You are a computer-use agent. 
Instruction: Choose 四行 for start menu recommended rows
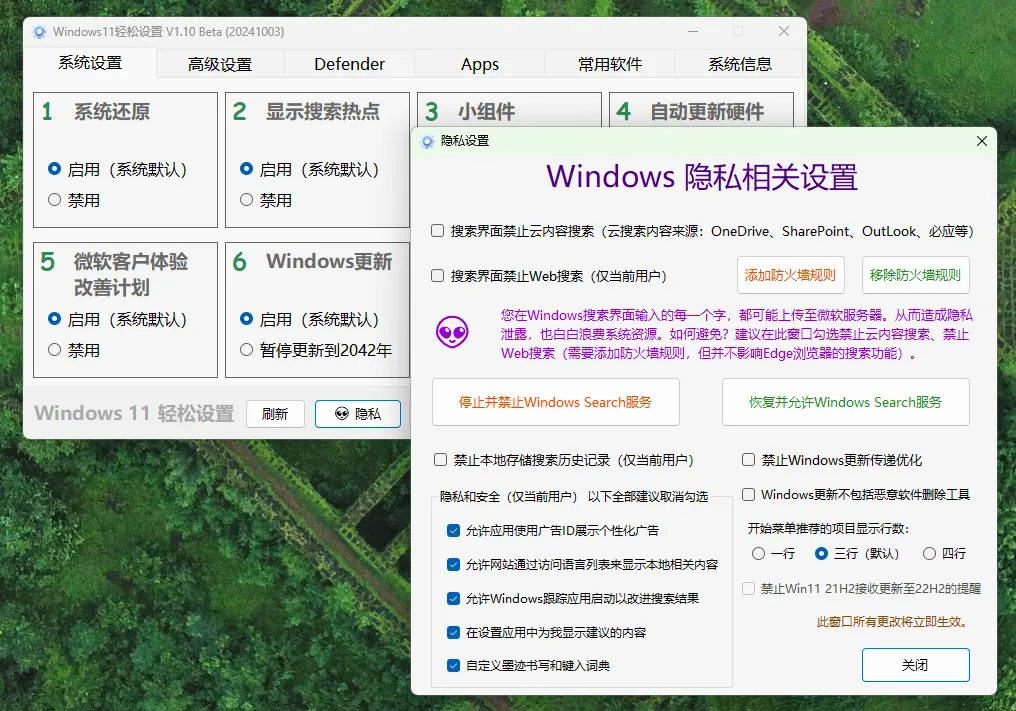pyautogui.click(x=927, y=553)
